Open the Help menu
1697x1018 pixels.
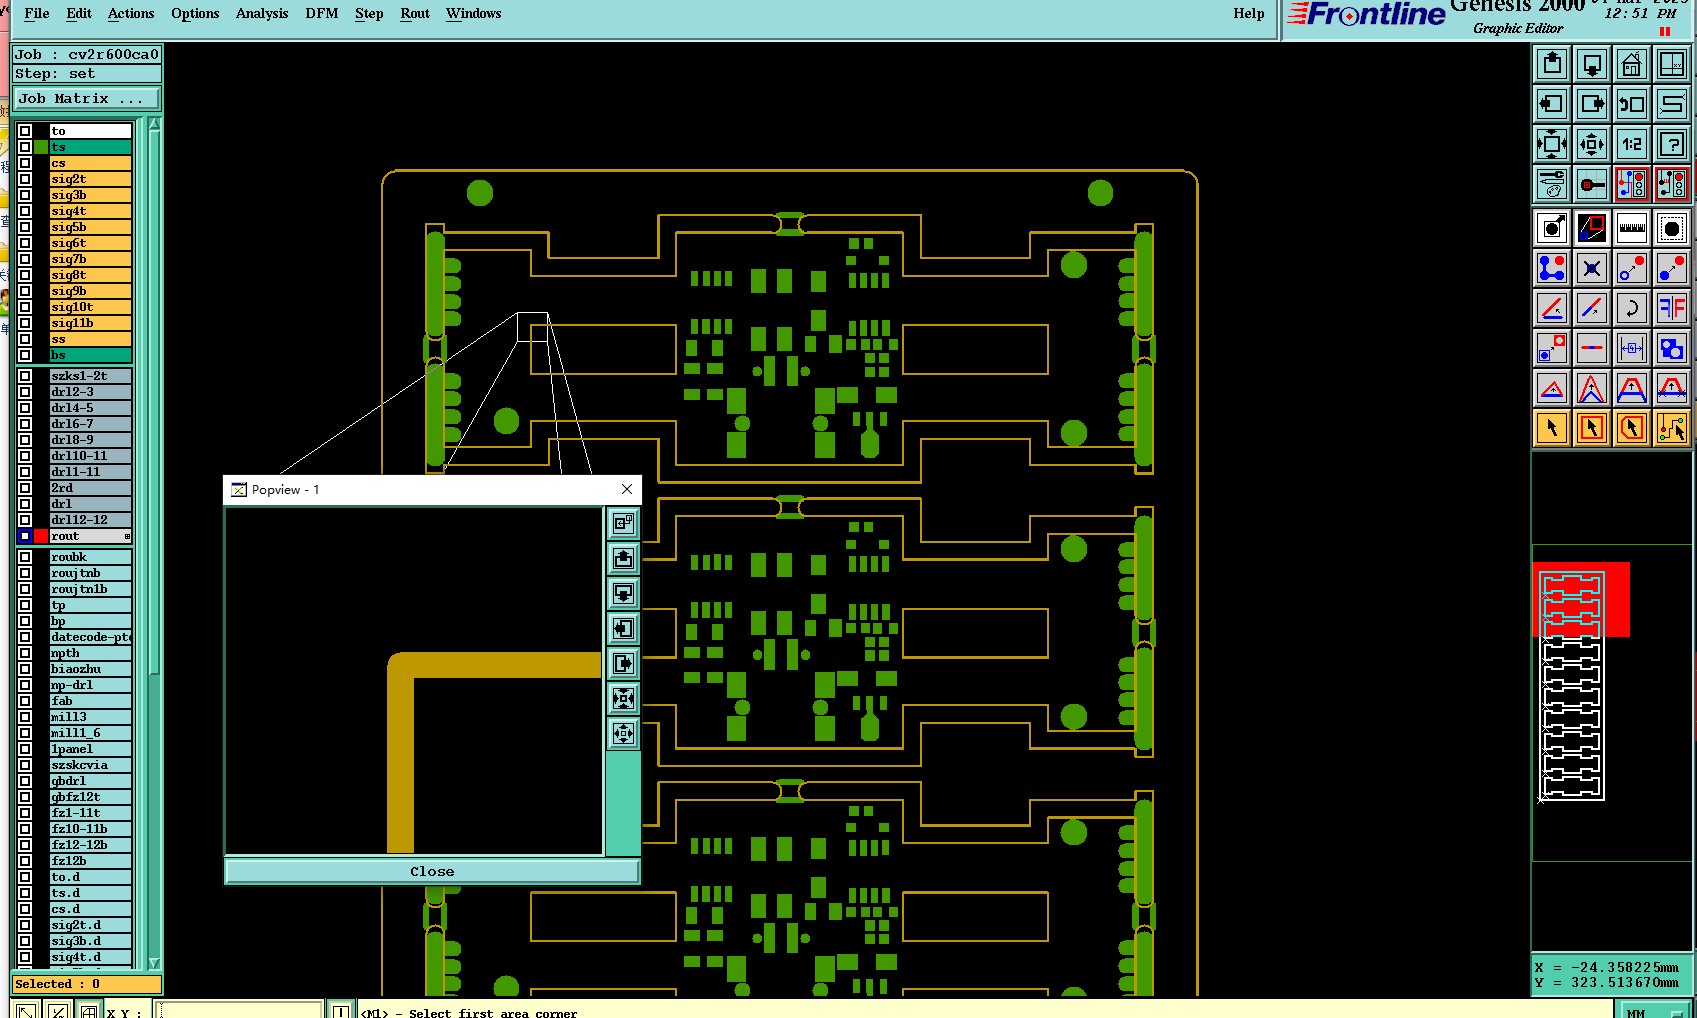[x=1249, y=13]
